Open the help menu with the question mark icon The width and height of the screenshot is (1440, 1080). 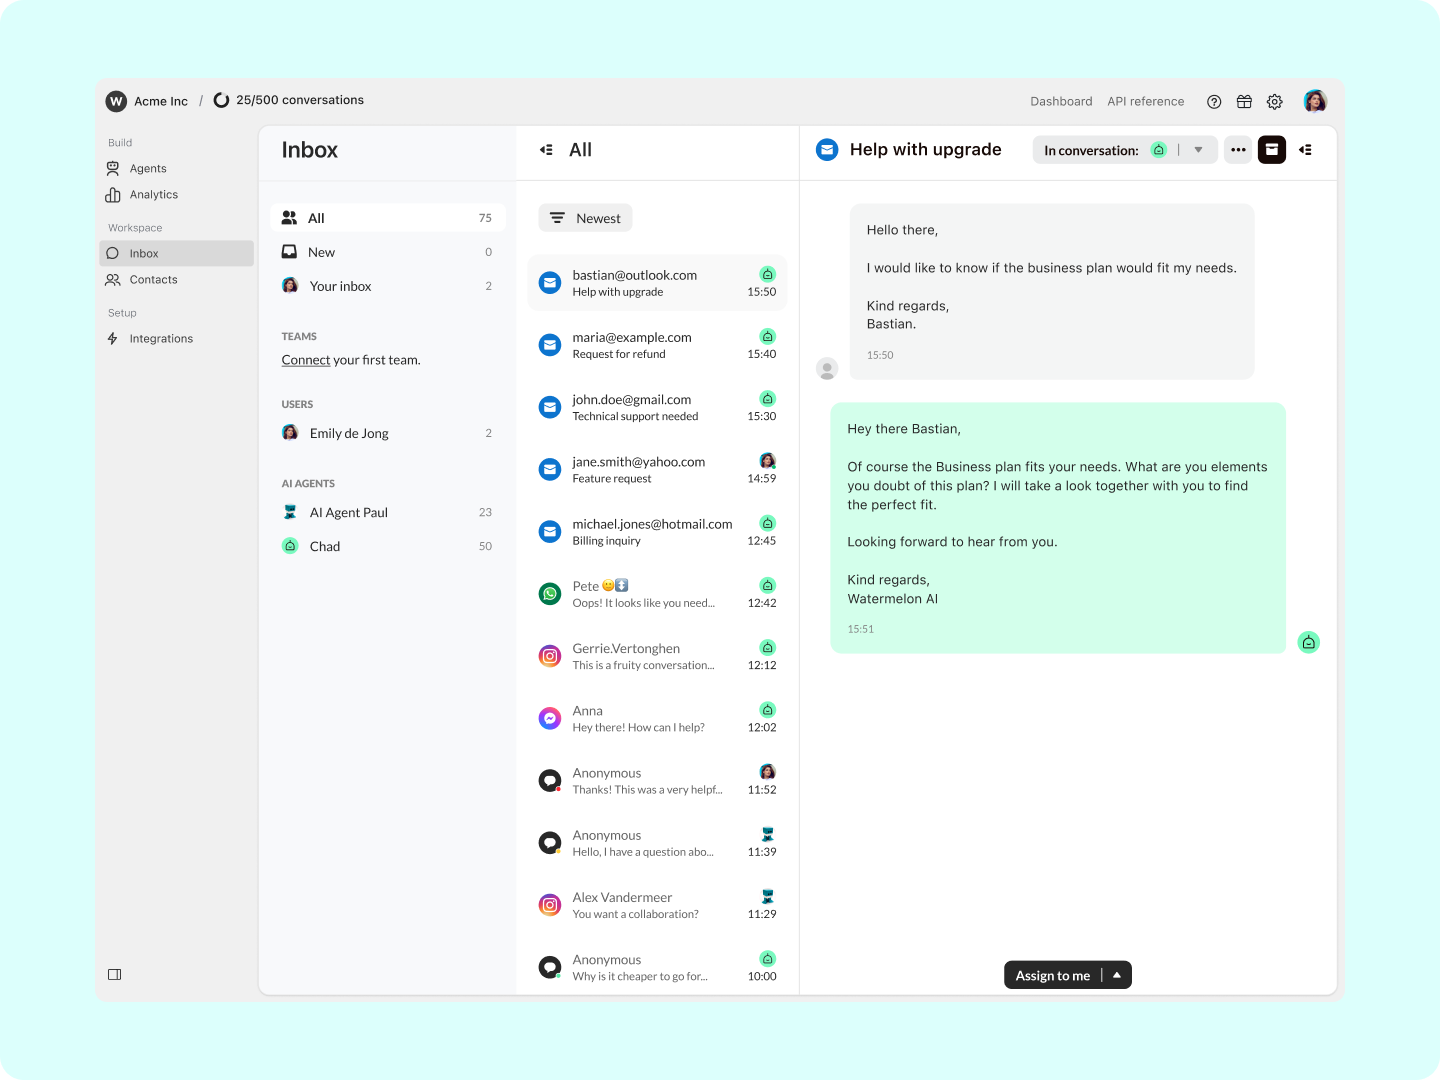coord(1214,101)
